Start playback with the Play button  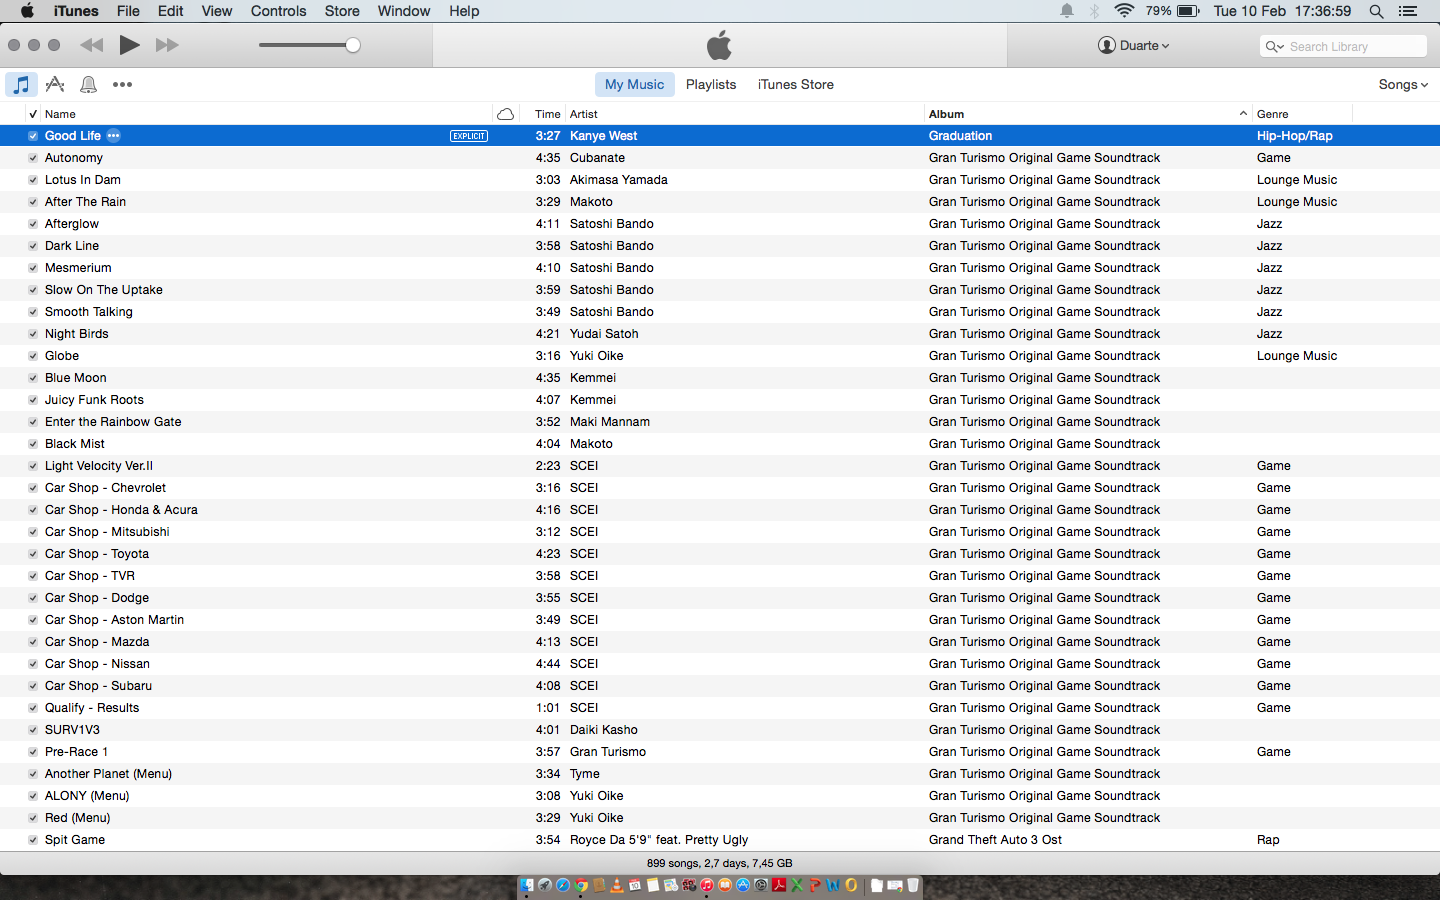[129, 45]
